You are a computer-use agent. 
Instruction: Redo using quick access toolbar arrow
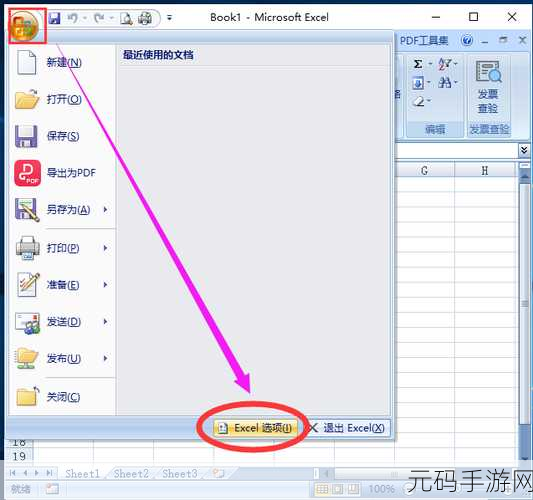99,18
